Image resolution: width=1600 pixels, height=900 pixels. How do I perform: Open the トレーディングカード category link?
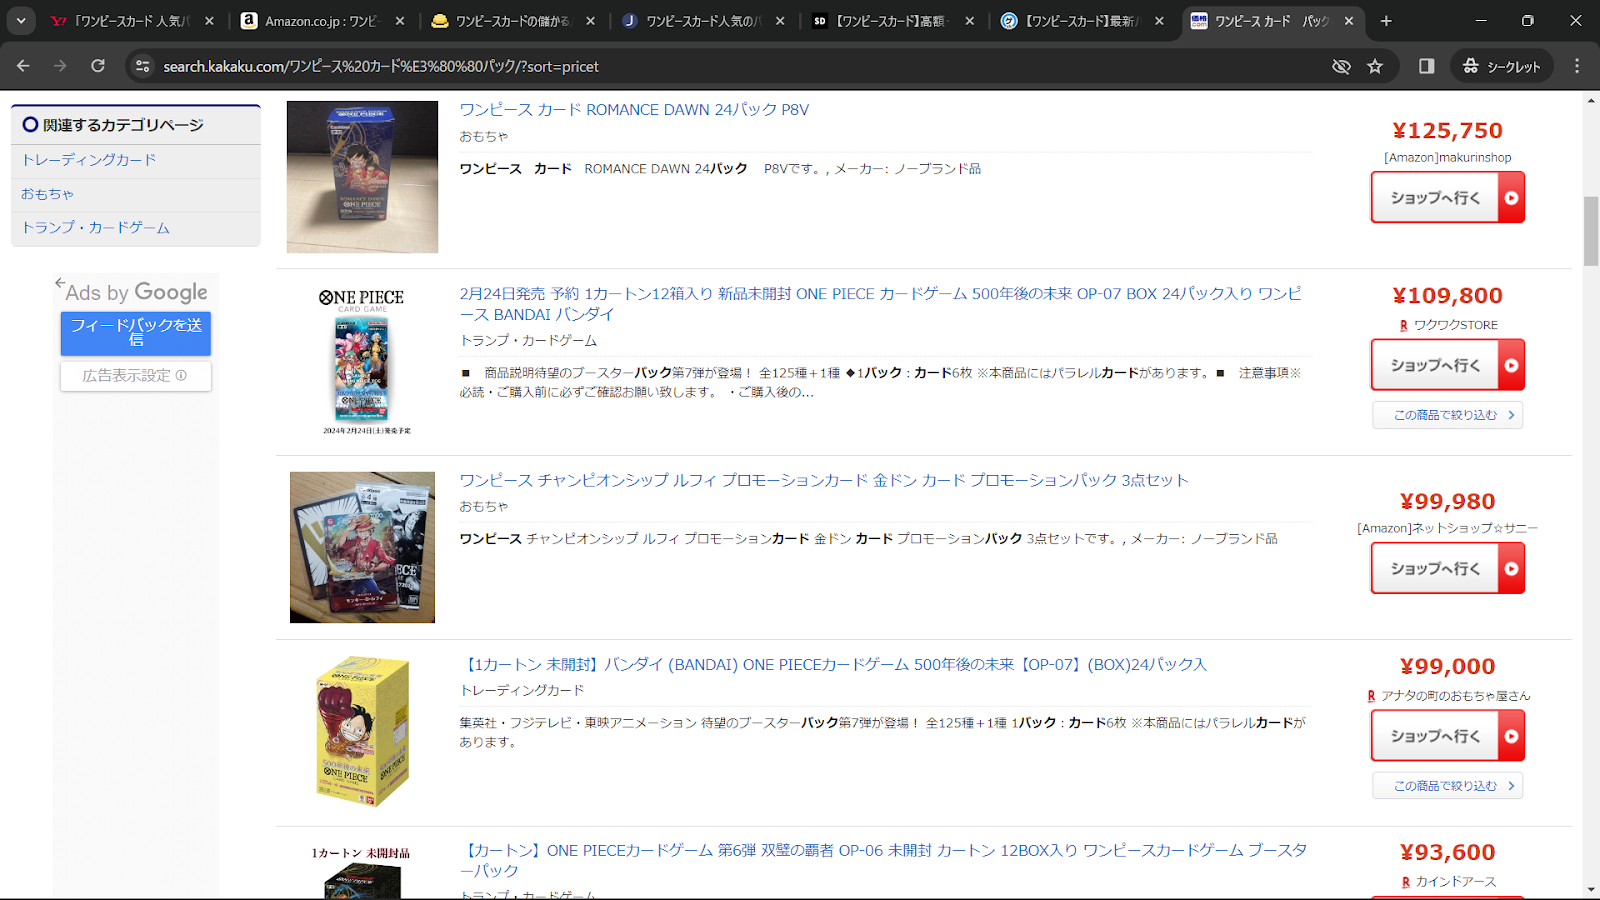pos(89,160)
